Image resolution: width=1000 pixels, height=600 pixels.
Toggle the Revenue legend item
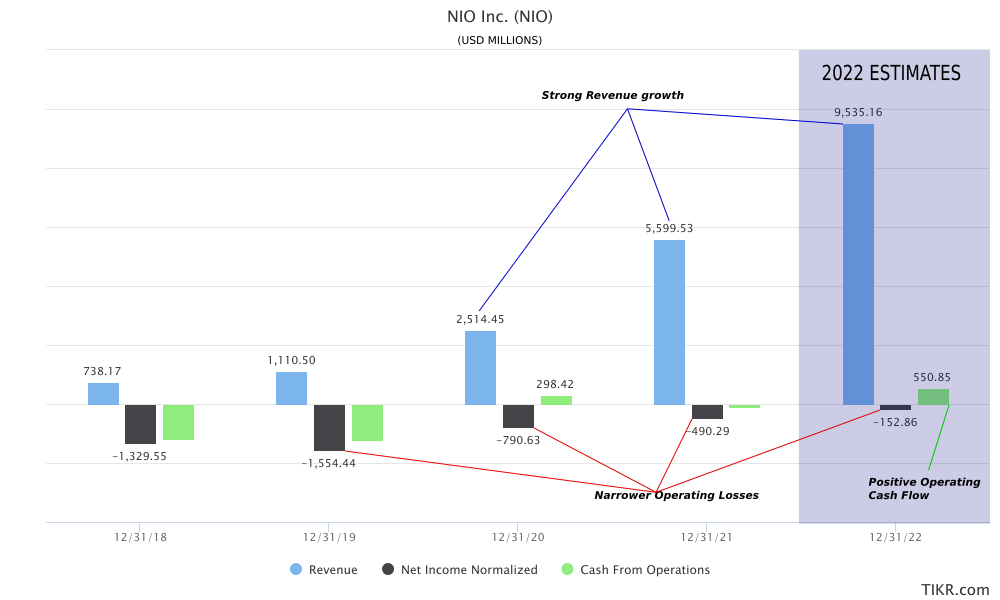coord(323,569)
